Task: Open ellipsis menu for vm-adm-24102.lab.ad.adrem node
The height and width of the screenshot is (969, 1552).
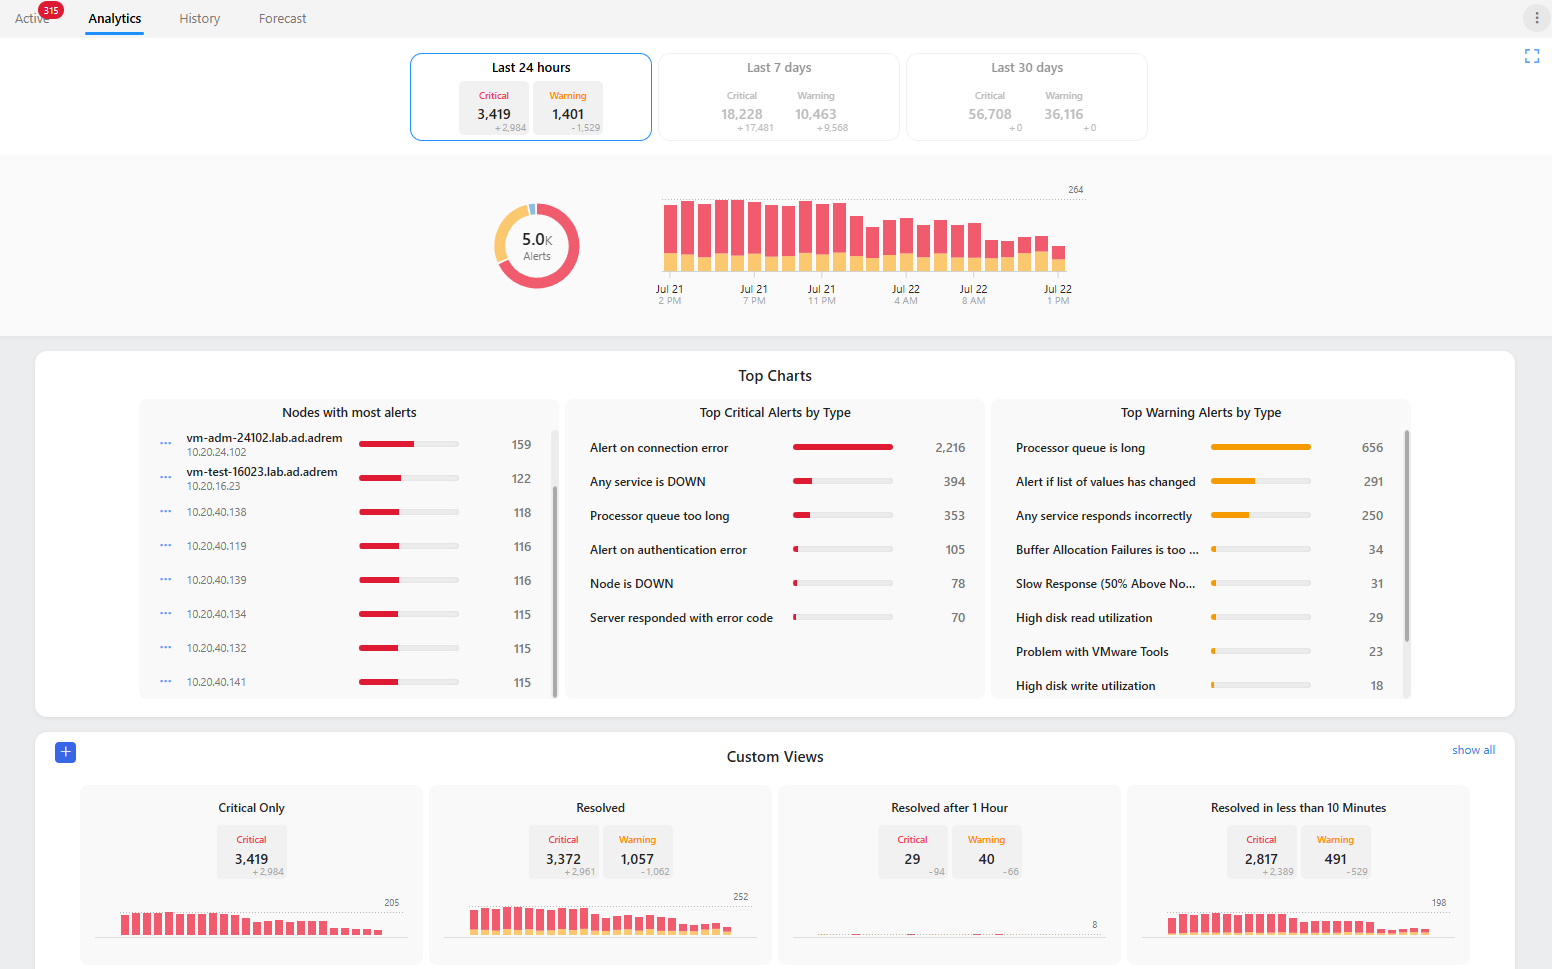Action: pyautogui.click(x=166, y=444)
